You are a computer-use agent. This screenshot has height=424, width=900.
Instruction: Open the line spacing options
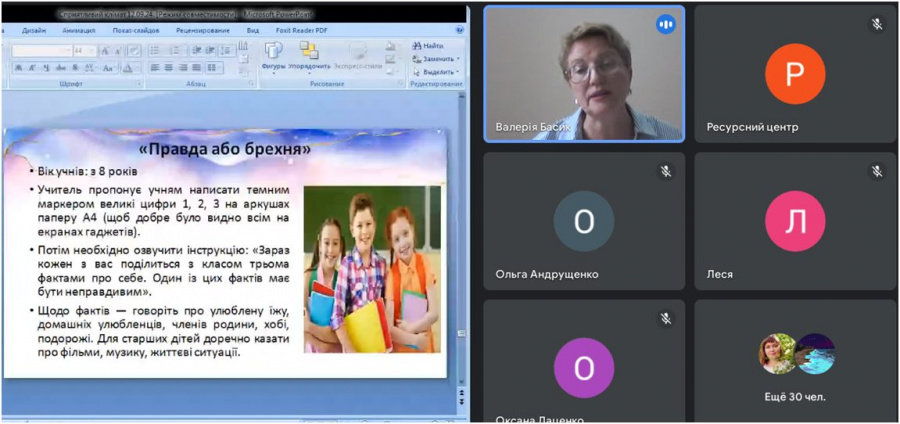coord(227,50)
